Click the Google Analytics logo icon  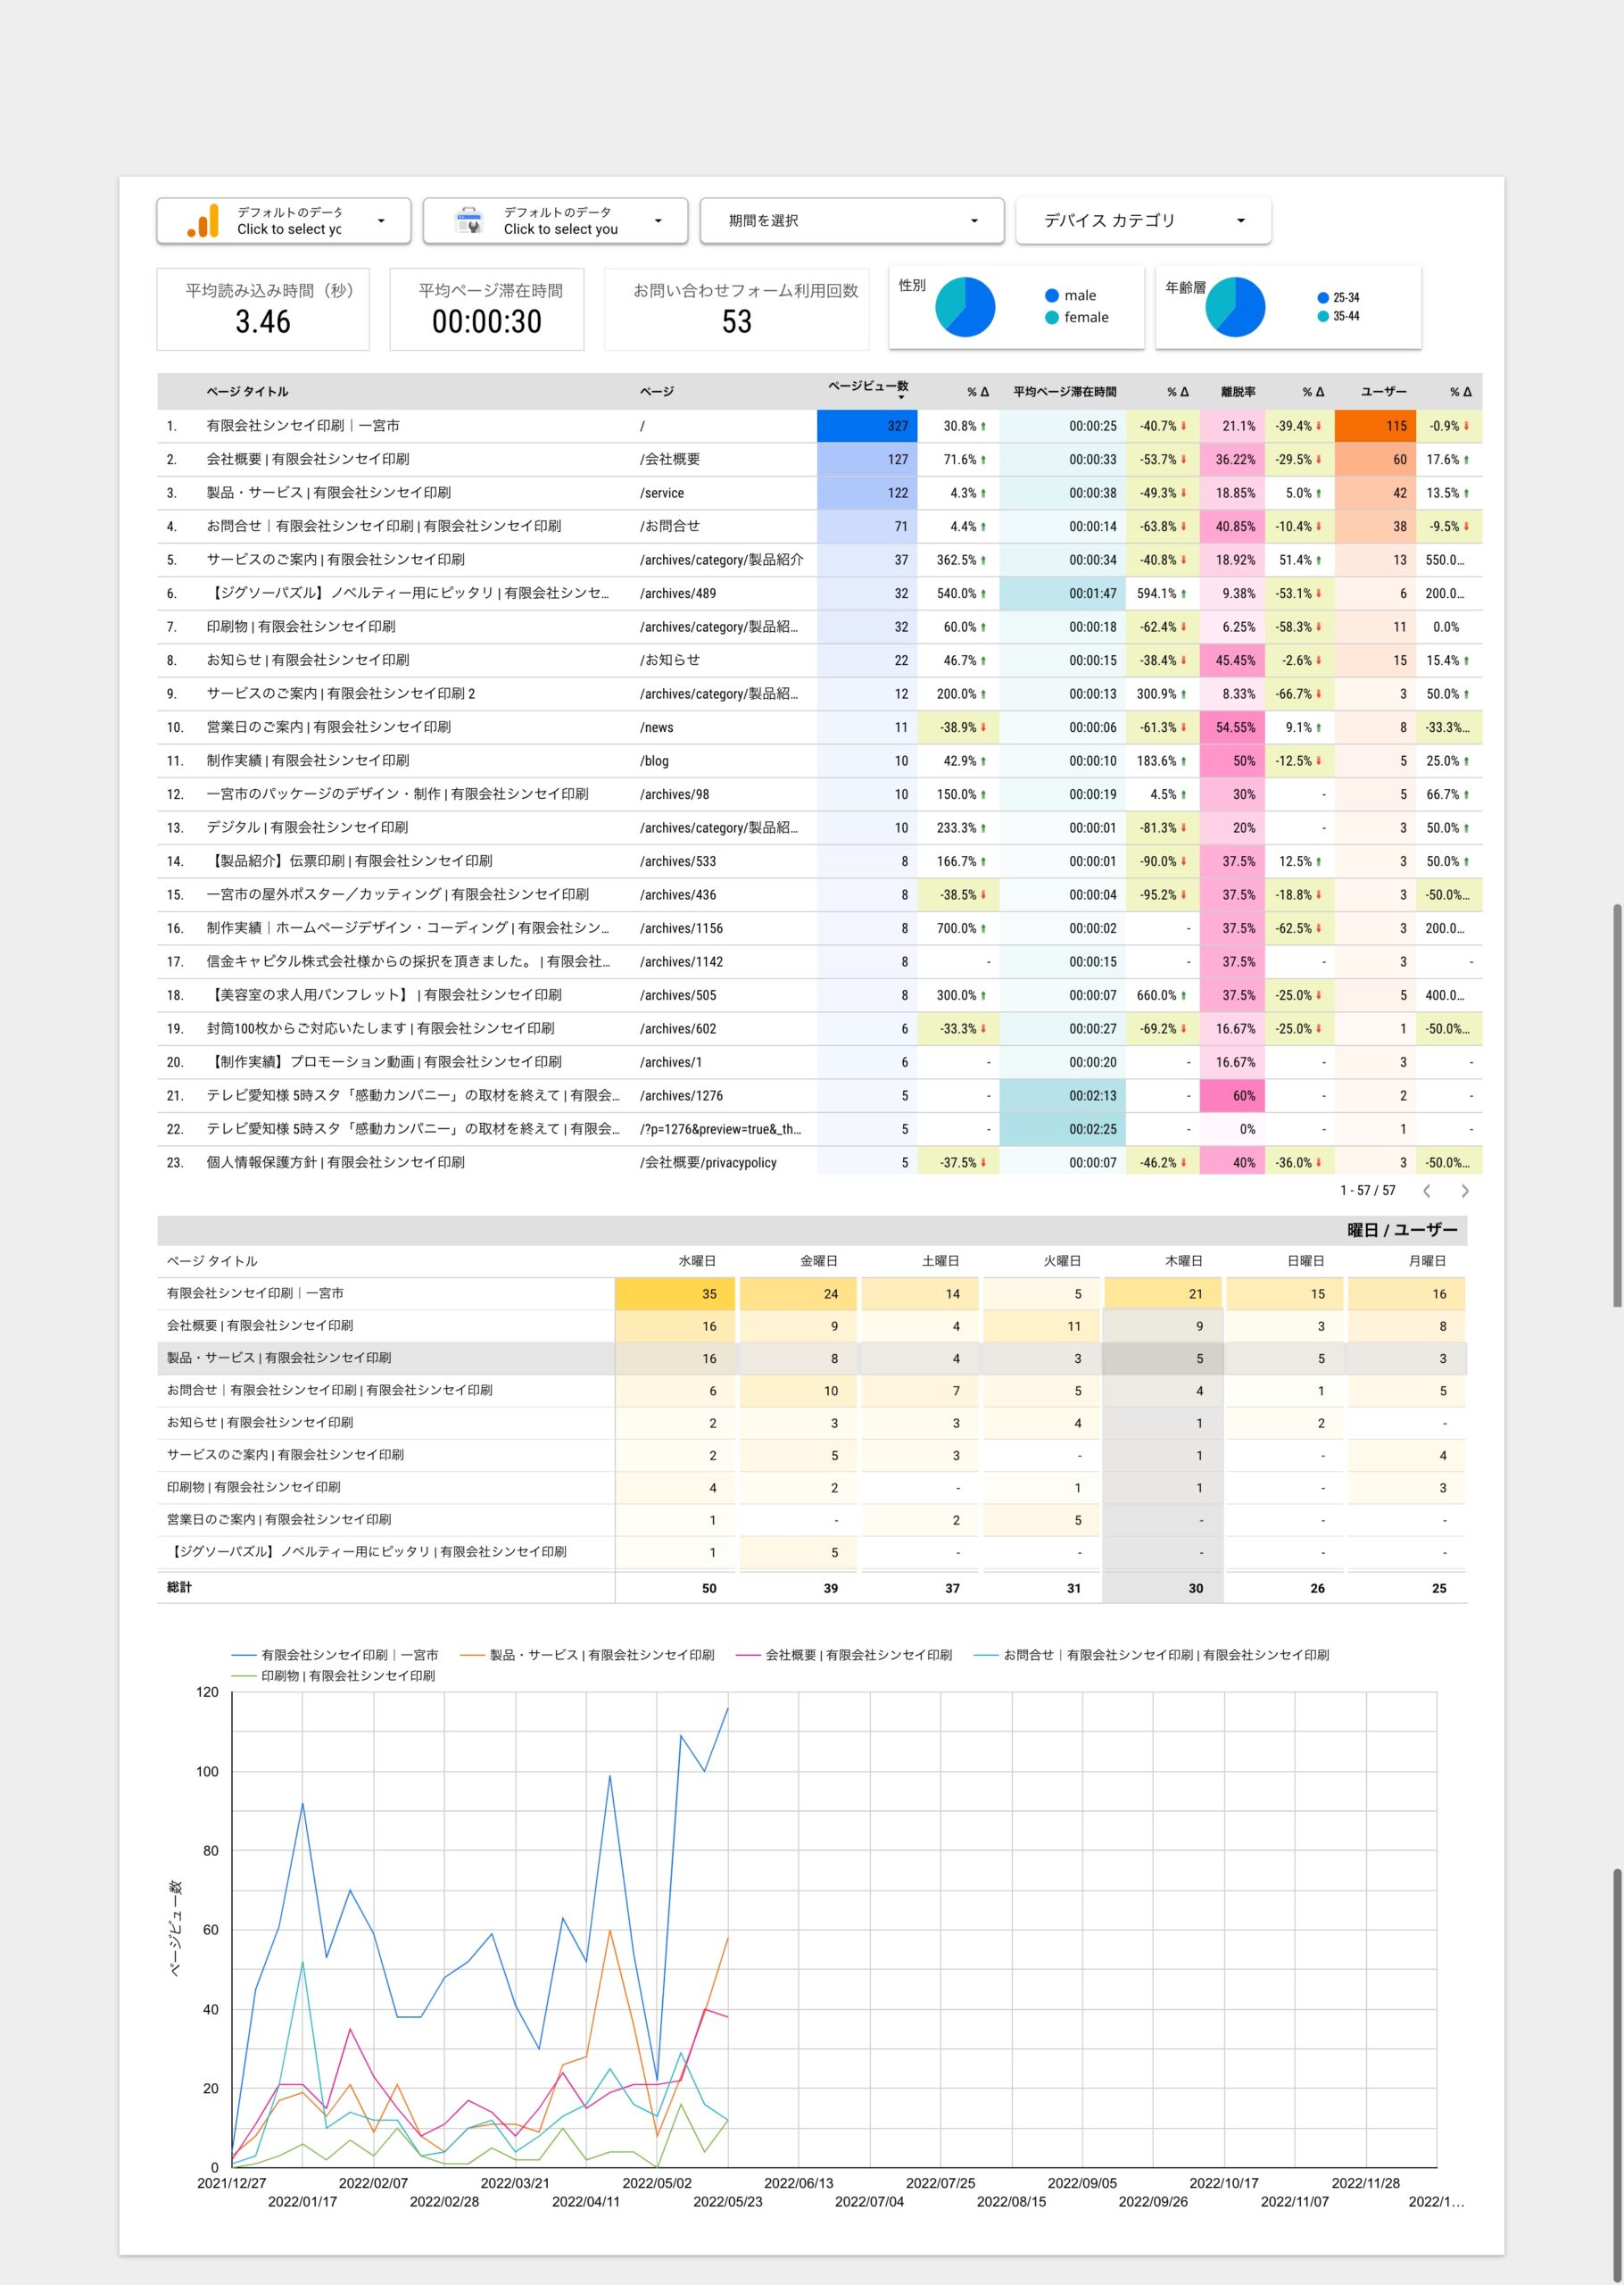tap(203, 221)
